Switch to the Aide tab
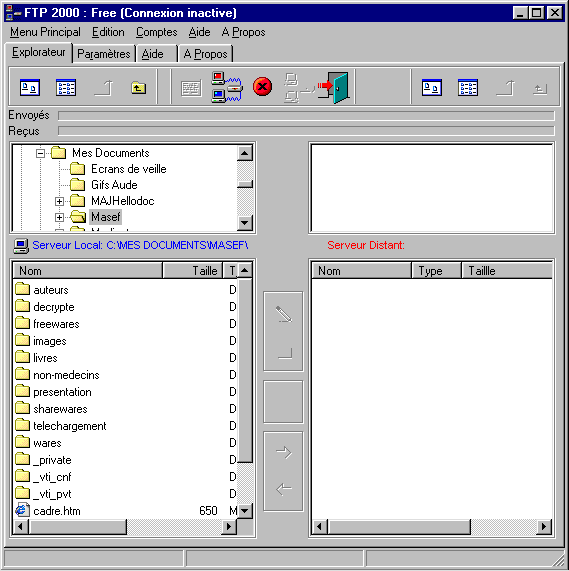Viewport: 569px width, 571px height. [x=156, y=54]
